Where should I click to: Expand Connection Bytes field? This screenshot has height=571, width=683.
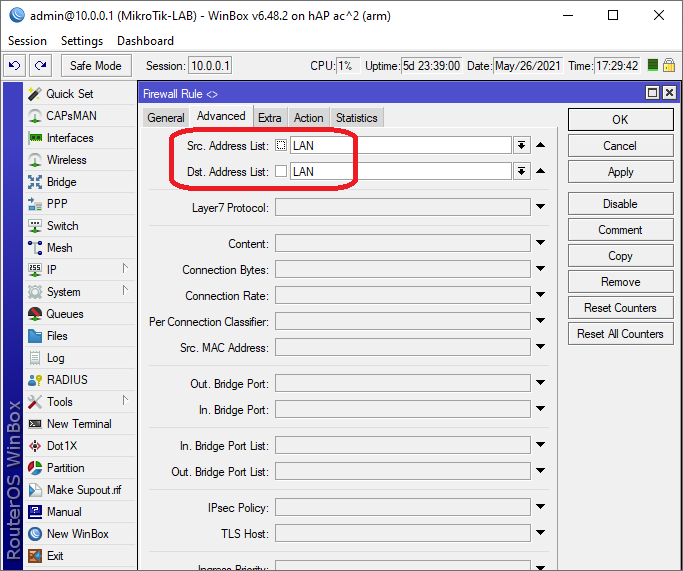541,269
